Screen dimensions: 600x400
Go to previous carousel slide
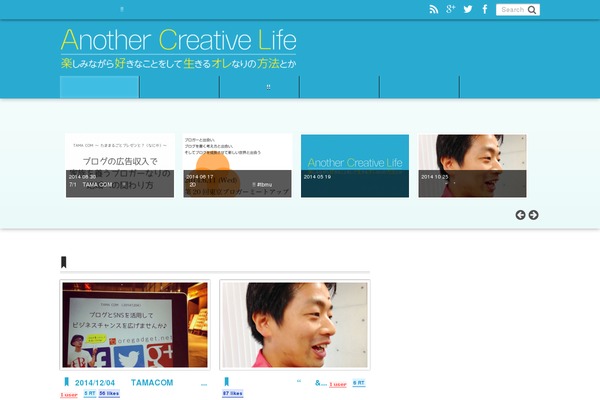(x=520, y=215)
